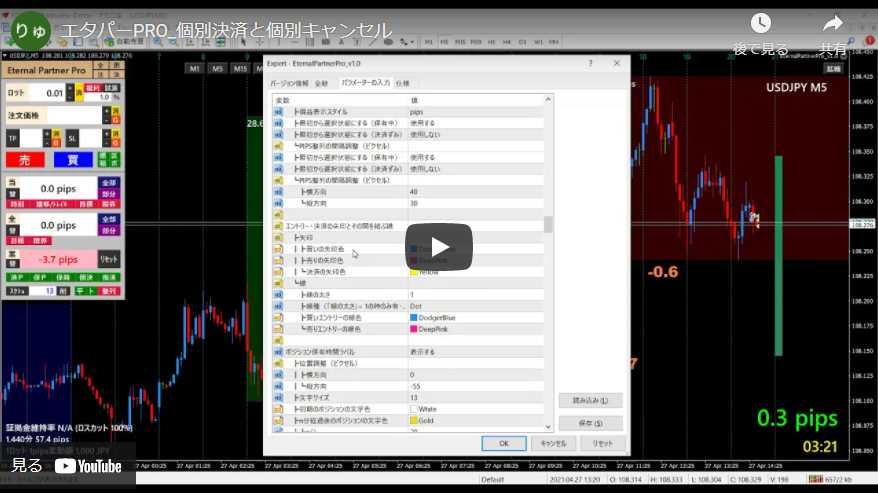Click リセット in the Expert dialog

tap(603, 443)
